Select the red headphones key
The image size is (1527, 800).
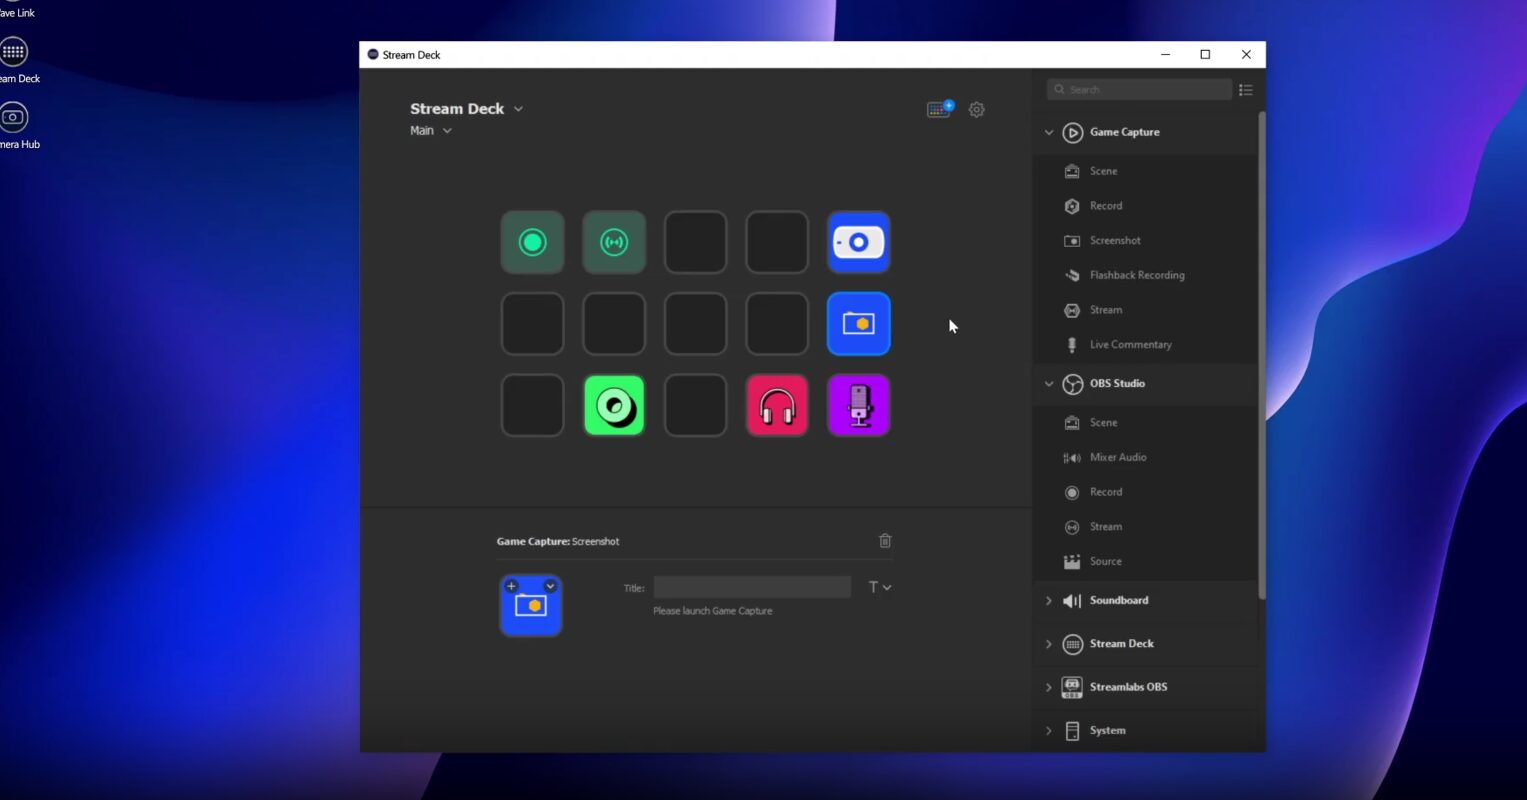point(777,405)
